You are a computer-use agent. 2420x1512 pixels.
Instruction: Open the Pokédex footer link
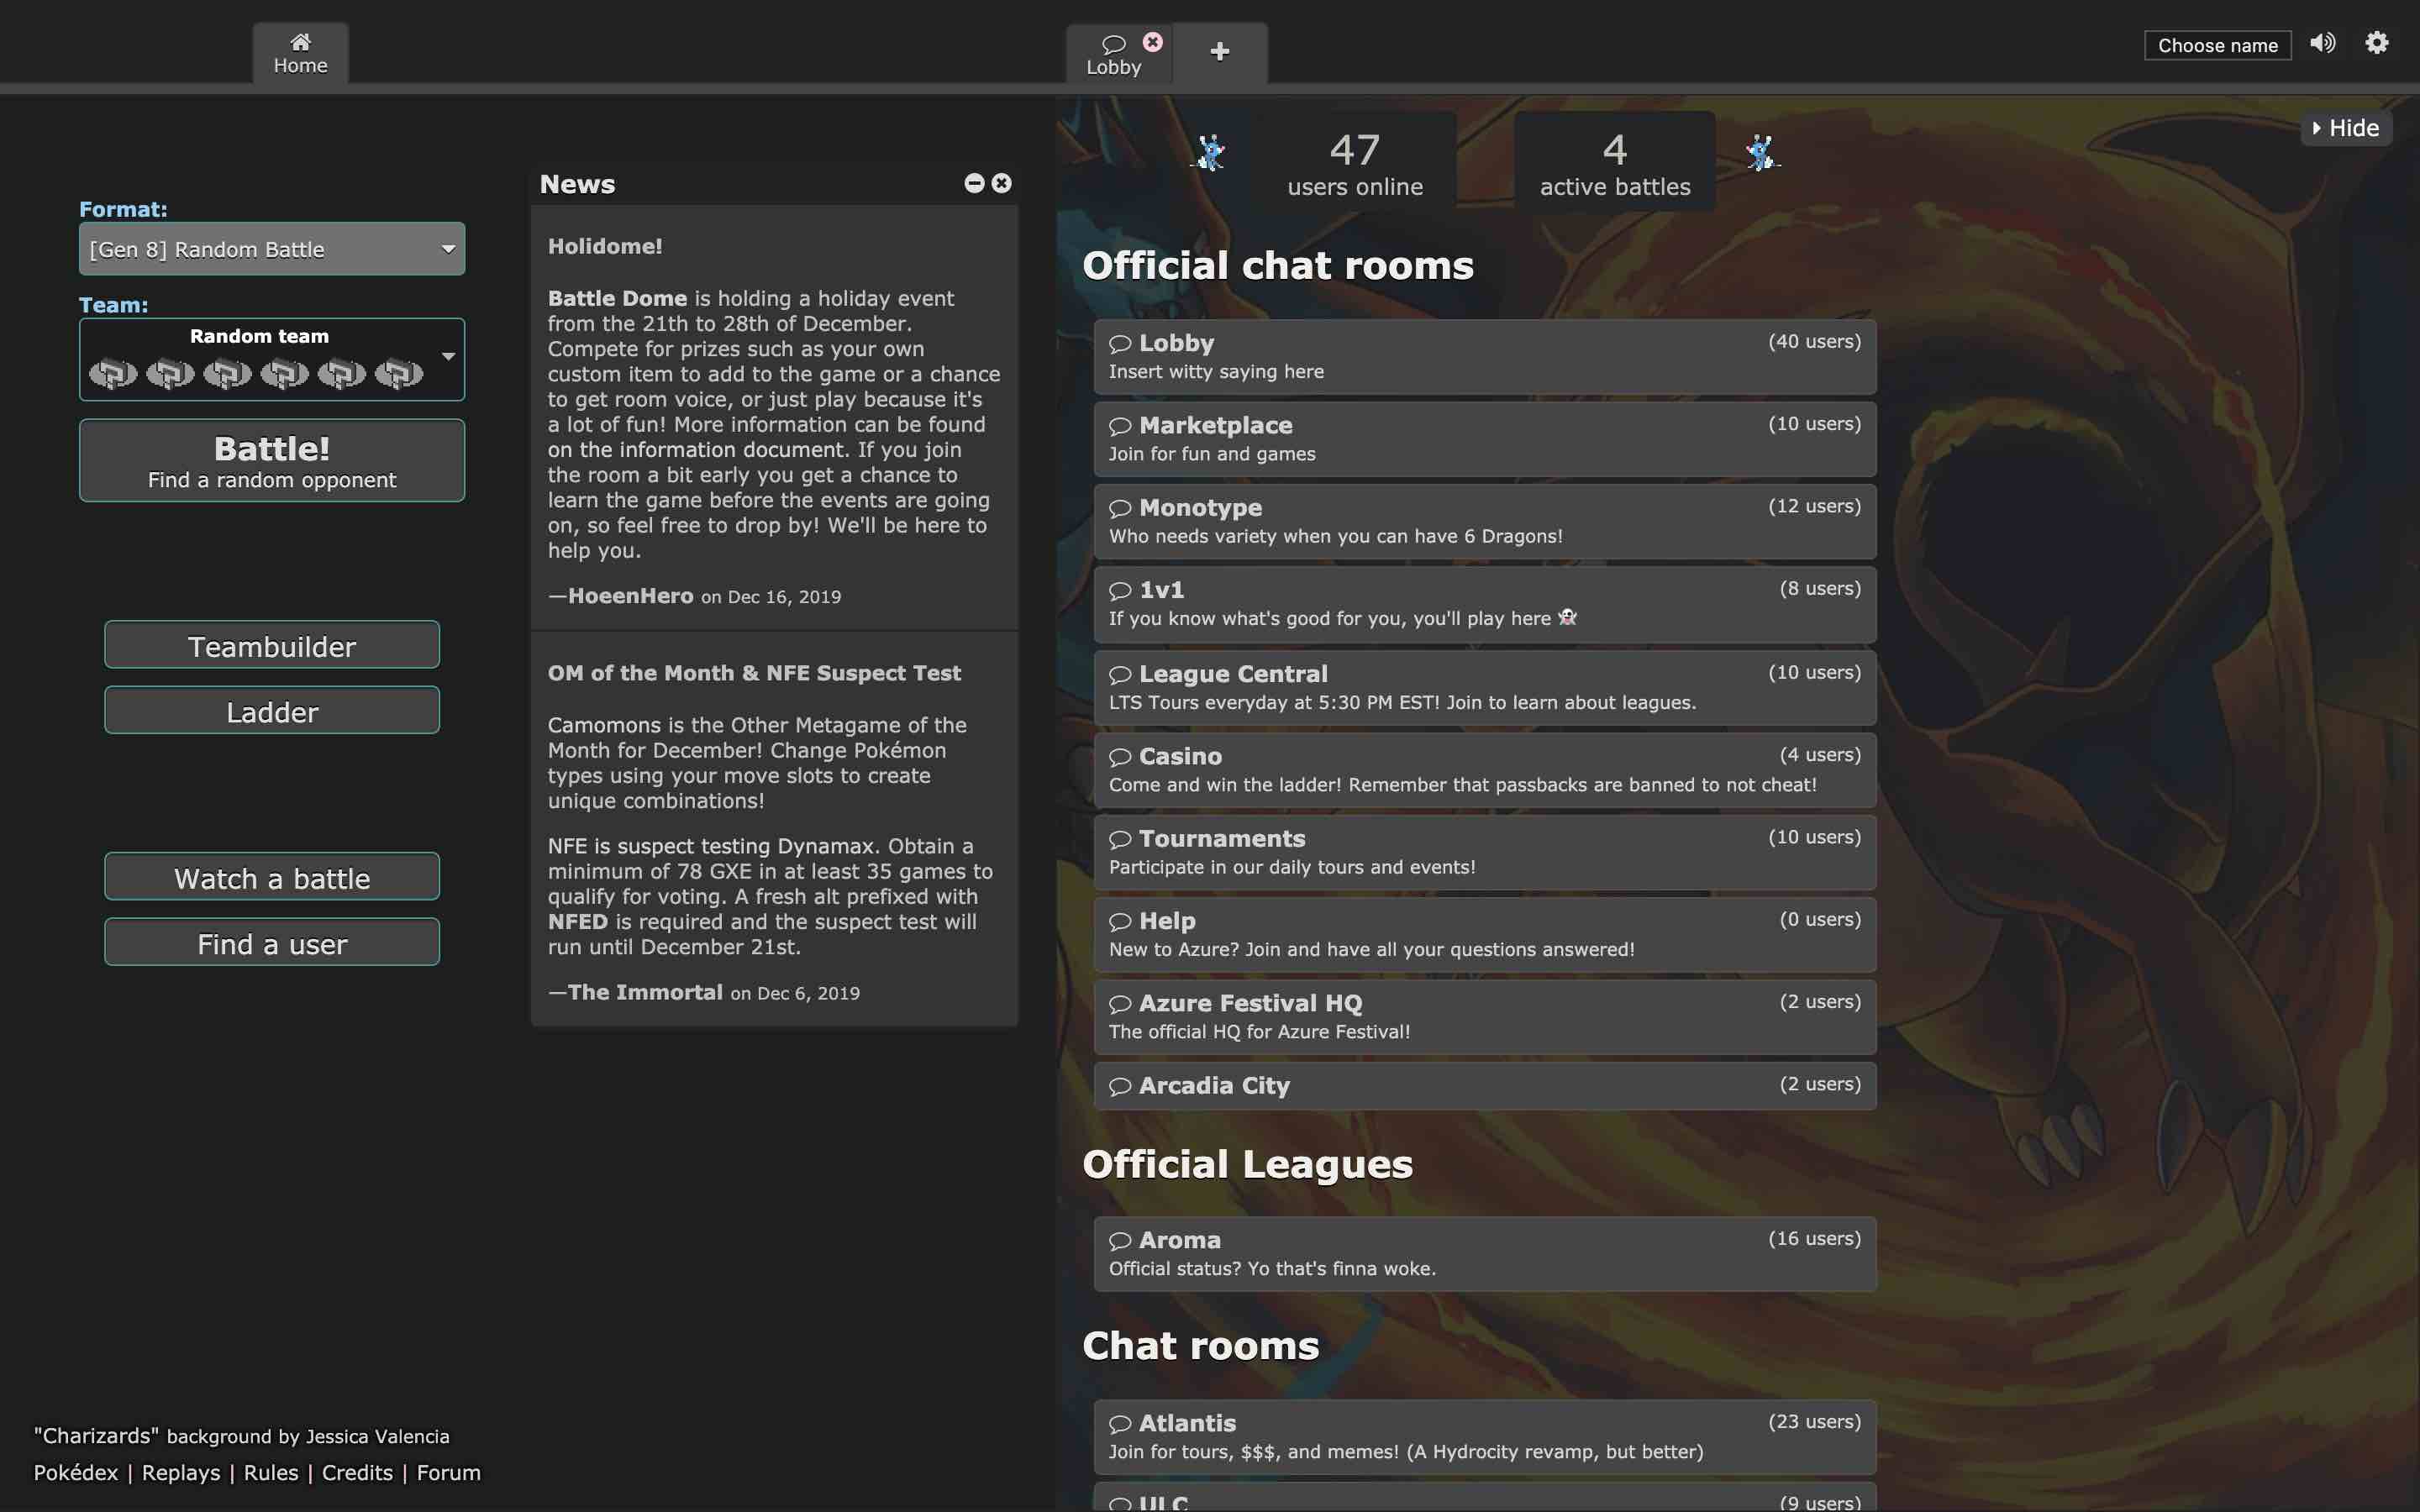coord(76,1472)
